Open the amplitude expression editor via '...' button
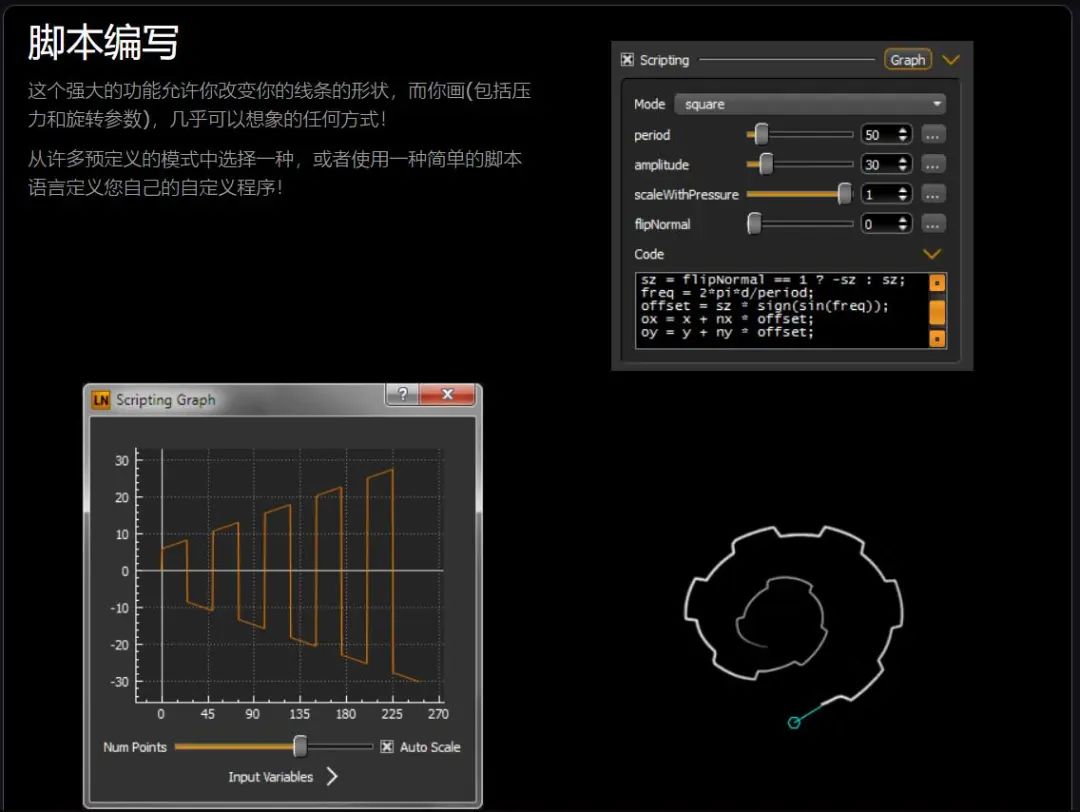The height and width of the screenshot is (812, 1080). [x=933, y=164]
